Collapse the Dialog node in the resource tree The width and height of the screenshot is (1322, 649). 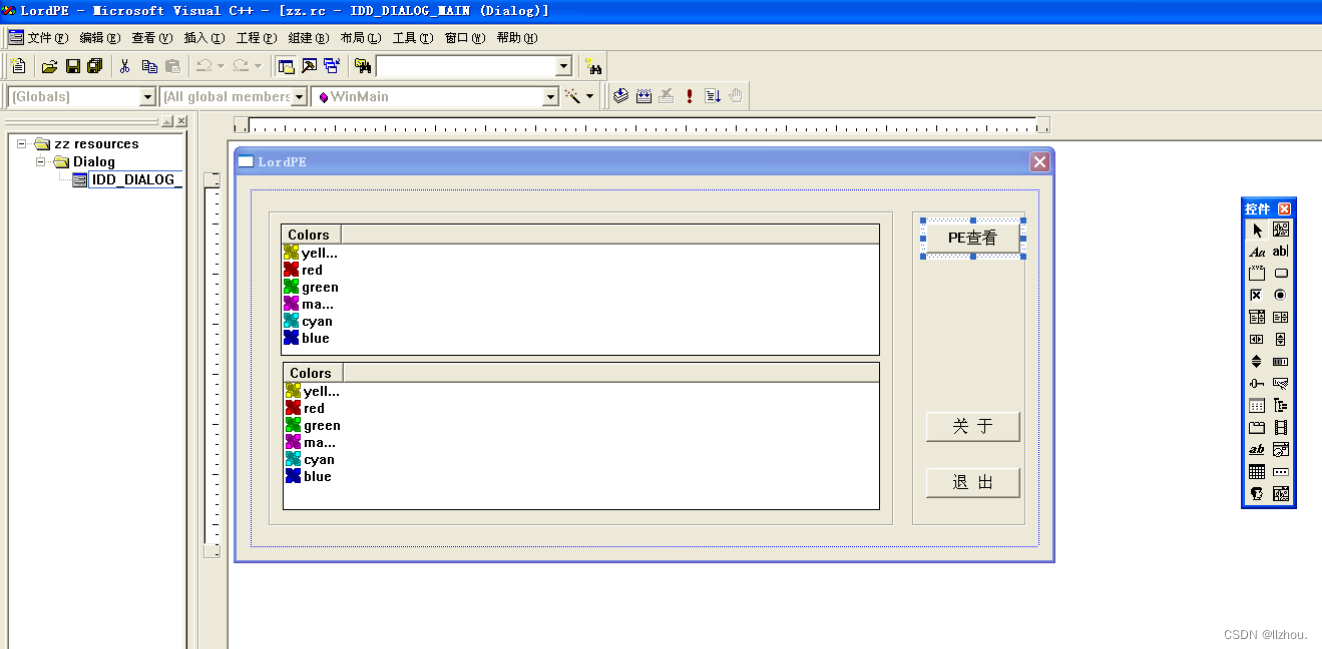click(x=40, y=161)
